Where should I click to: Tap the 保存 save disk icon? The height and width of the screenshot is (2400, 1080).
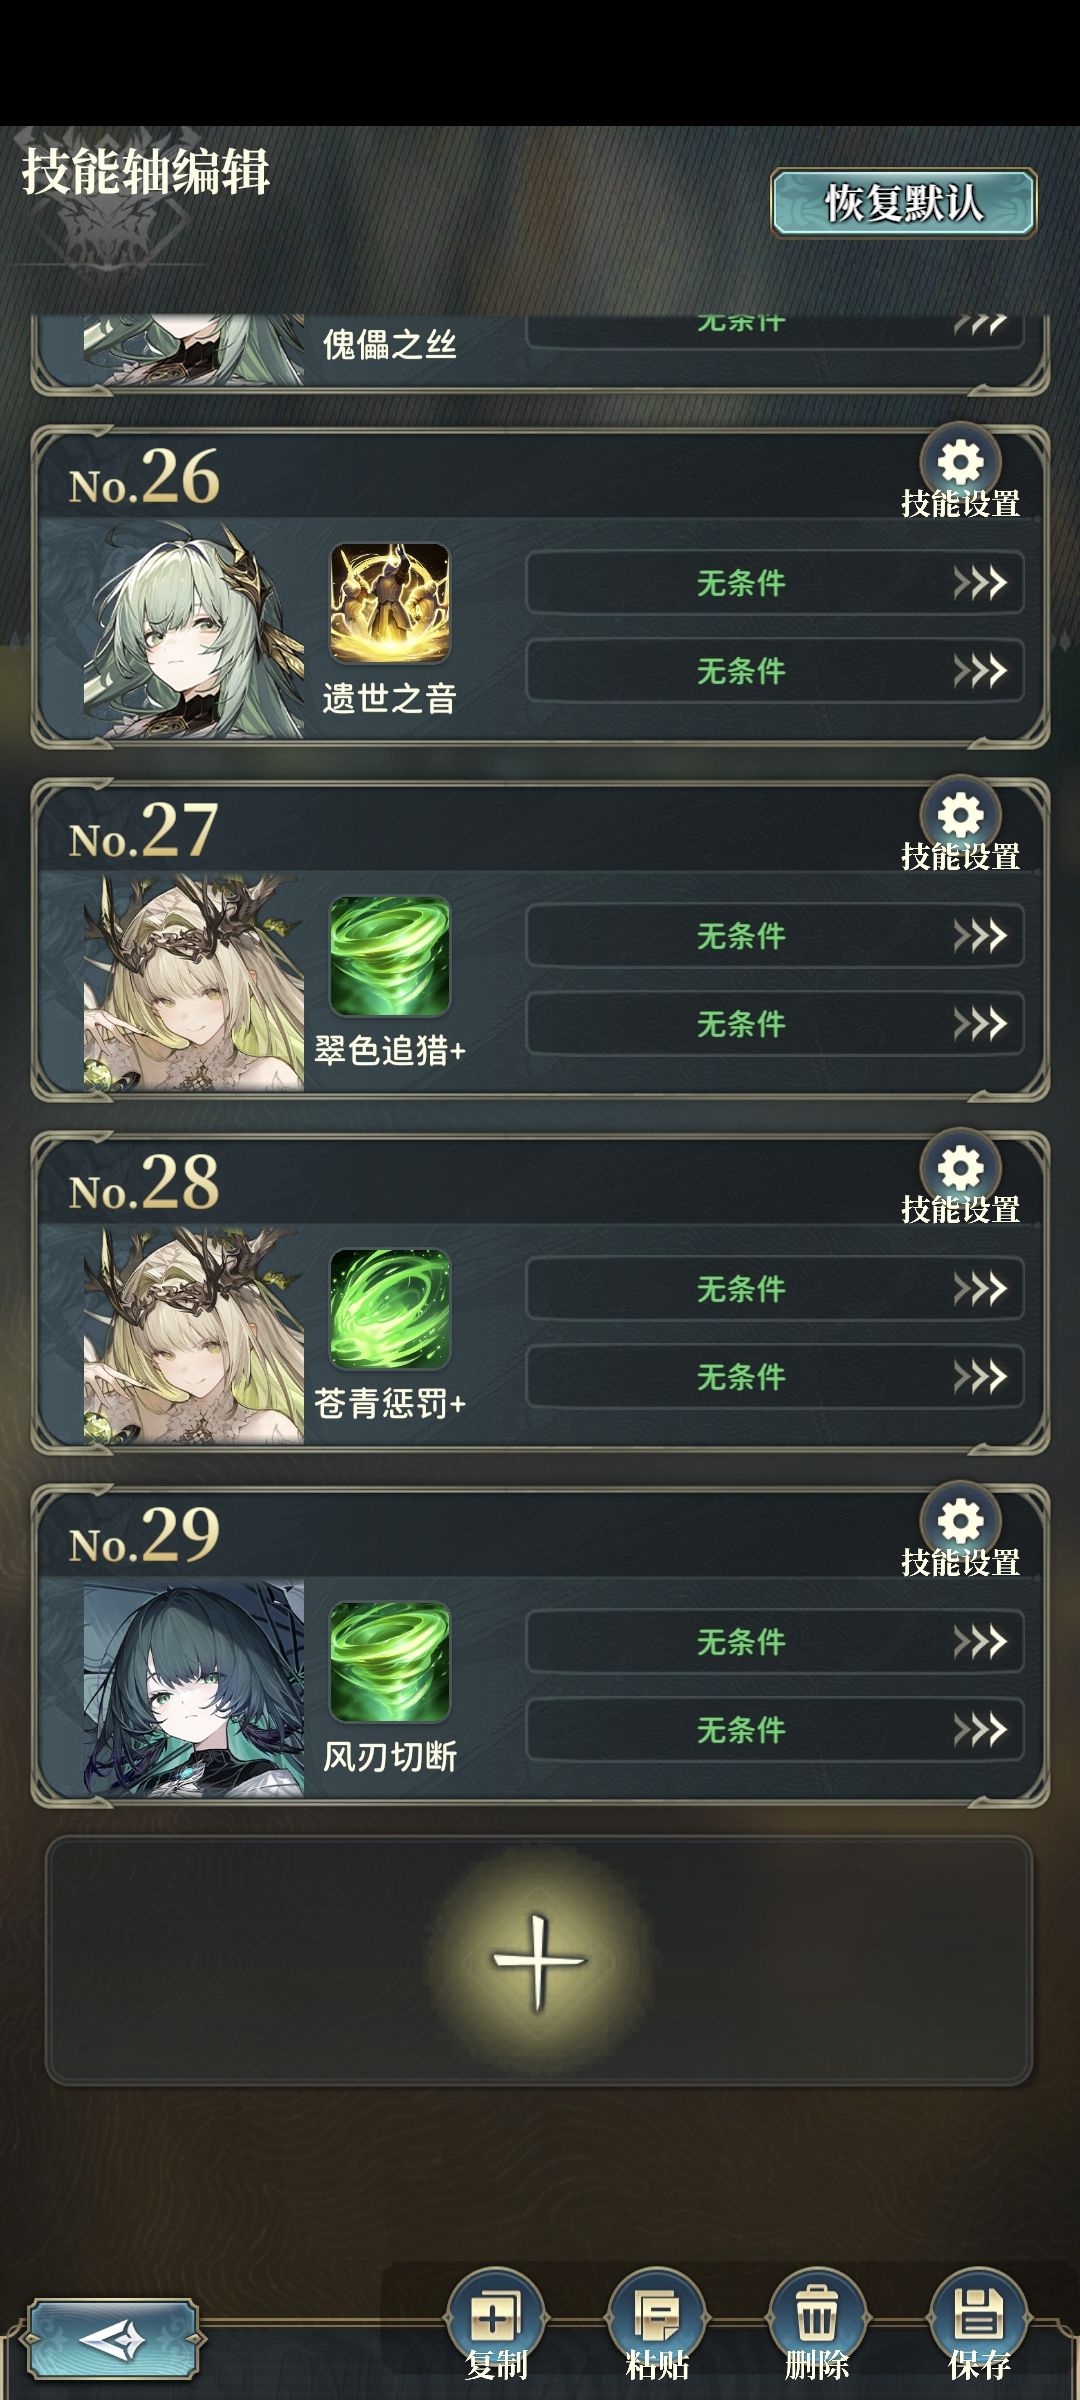pos(978,2315)
